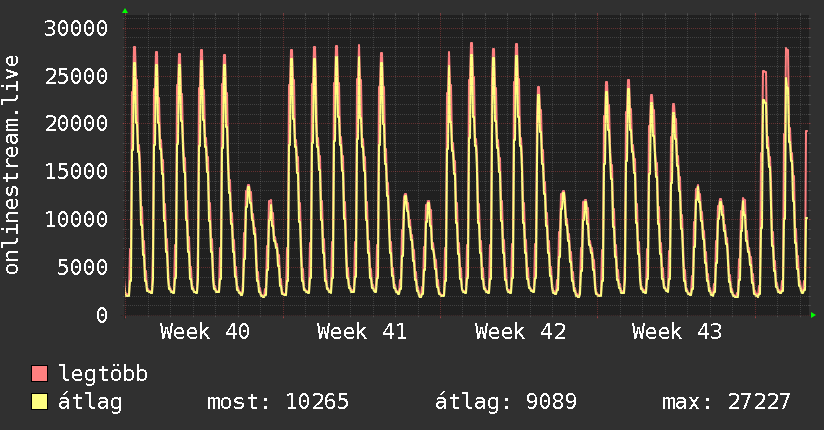Click the 0 y-axis tick label
824x430 pixels.
tap(102, 315)
